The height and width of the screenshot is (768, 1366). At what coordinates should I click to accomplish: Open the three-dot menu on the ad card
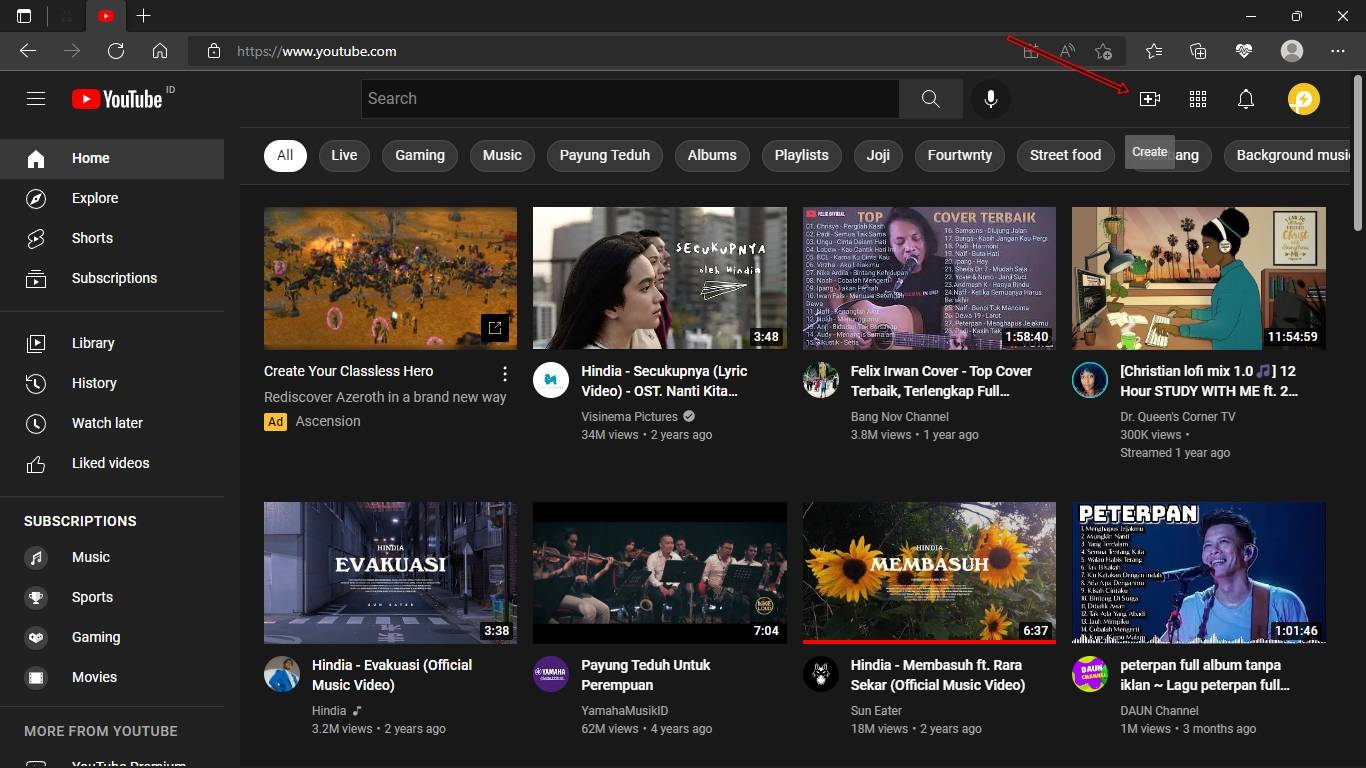tap(505, 374)
